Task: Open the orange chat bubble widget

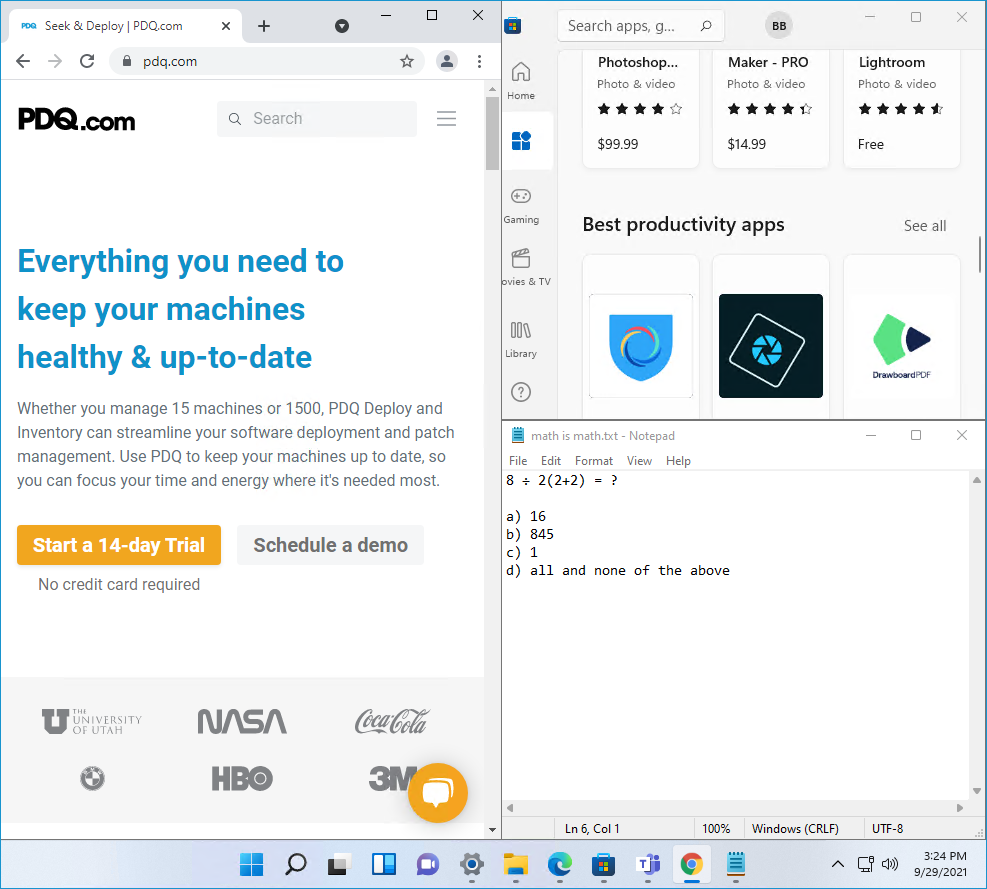Action: coord(437,793)
